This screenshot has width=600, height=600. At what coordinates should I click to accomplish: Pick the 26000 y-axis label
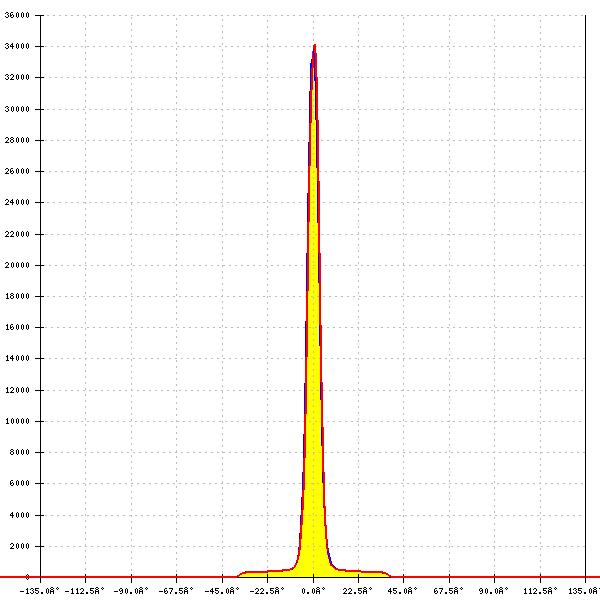click(17, 171)
